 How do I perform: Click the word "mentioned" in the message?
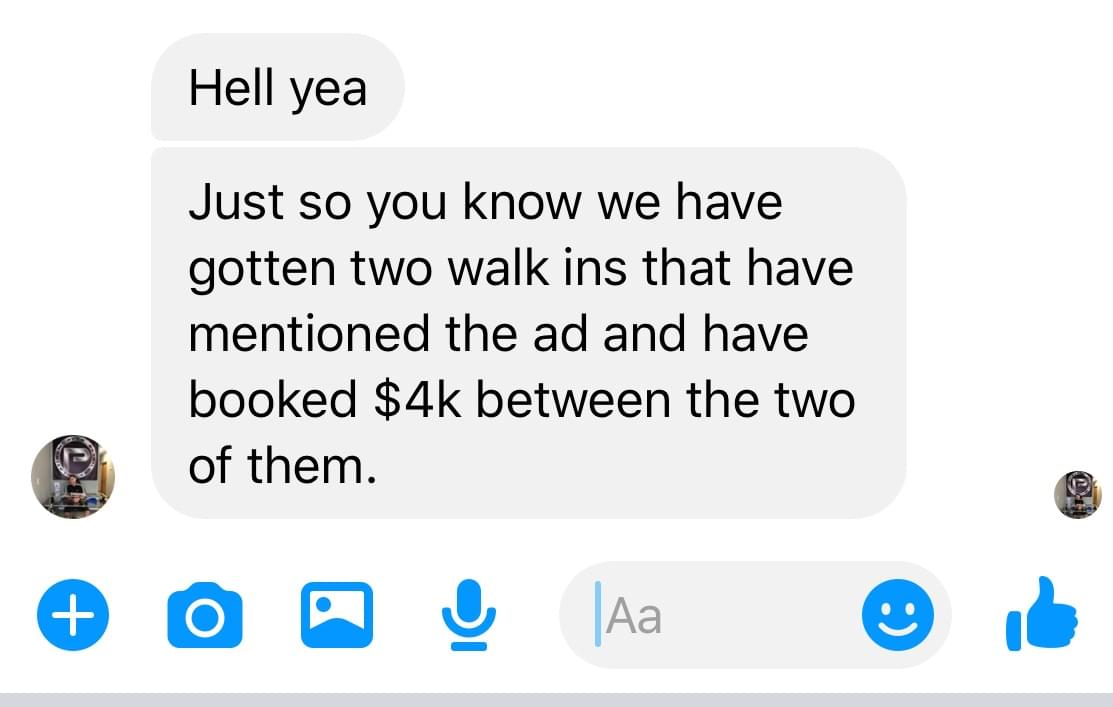[x=309, y=334]
